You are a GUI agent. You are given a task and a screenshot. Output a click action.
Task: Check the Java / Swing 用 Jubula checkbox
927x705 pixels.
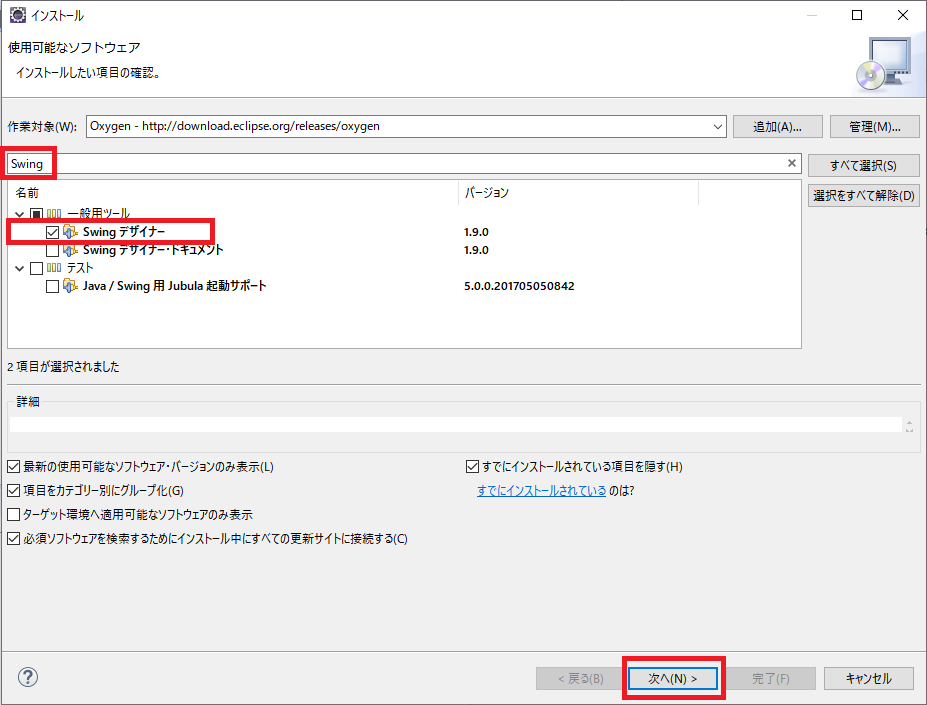click(53, 286)
